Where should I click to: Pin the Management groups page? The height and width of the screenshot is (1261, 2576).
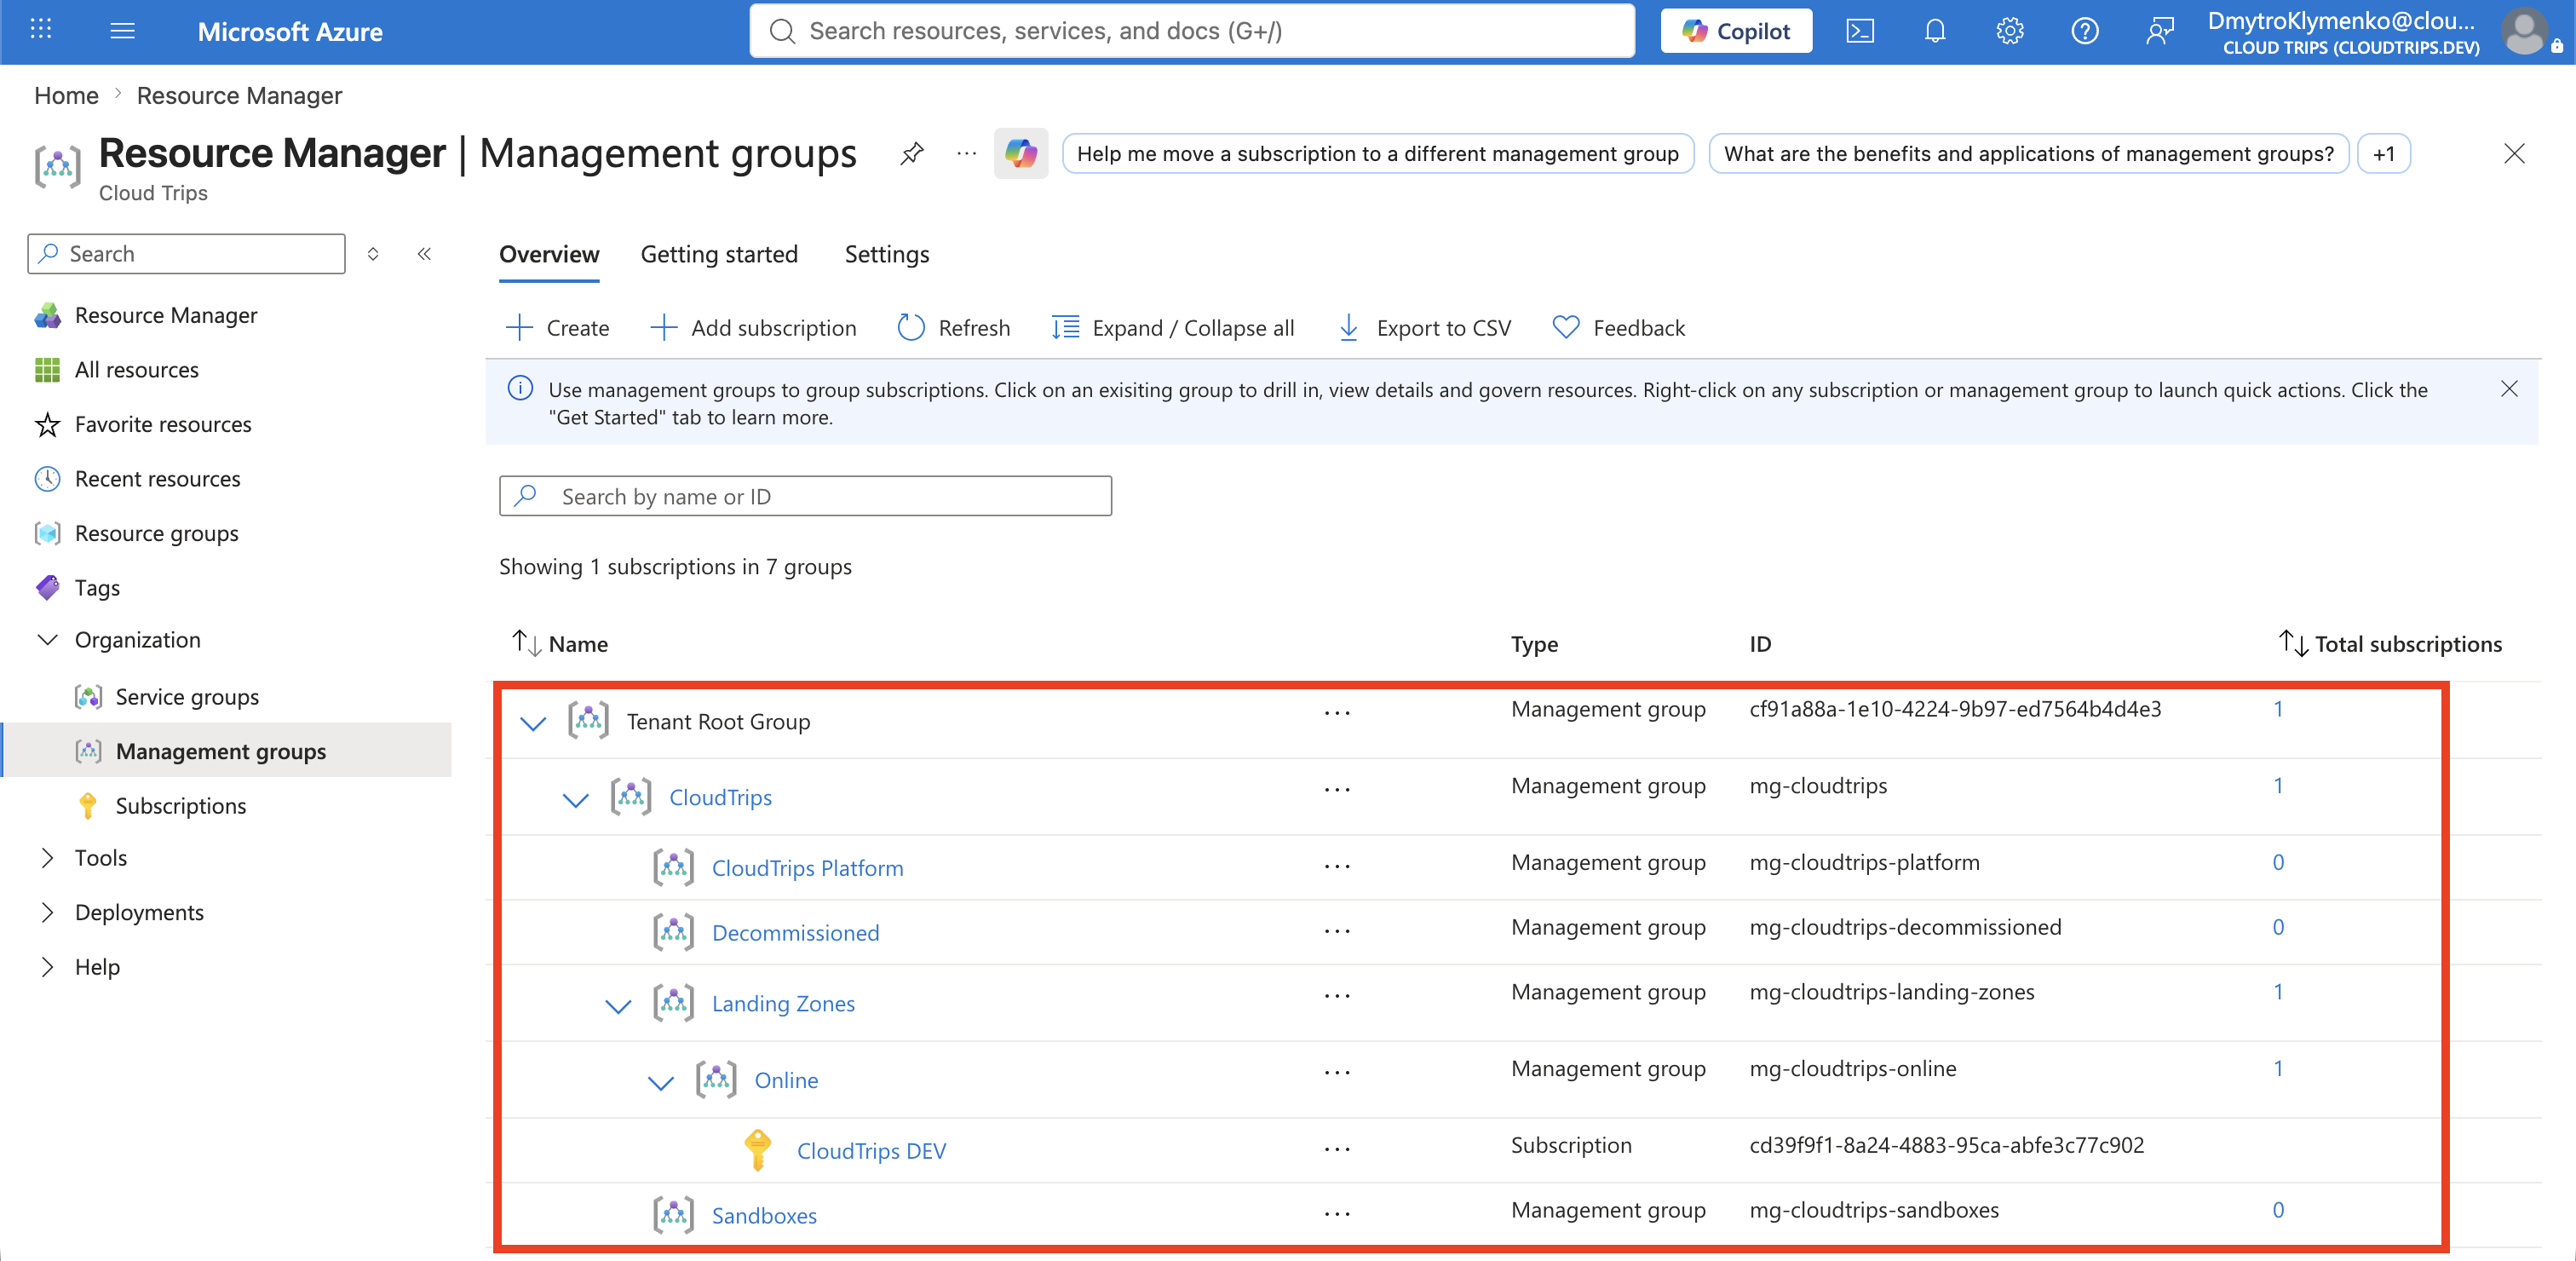pos(911,153)
